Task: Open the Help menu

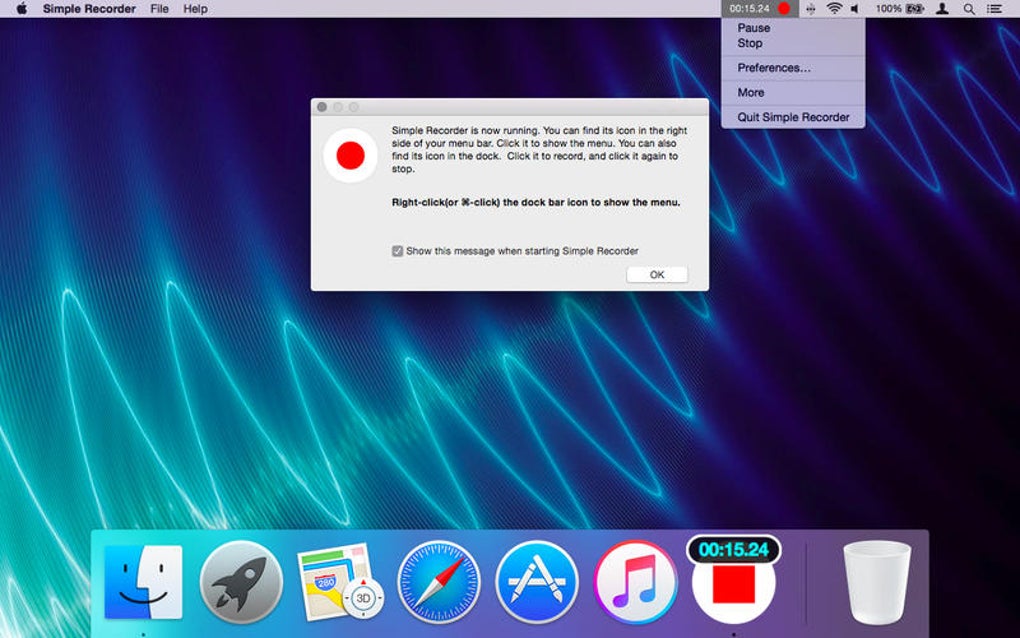Action: coord(194,9)
